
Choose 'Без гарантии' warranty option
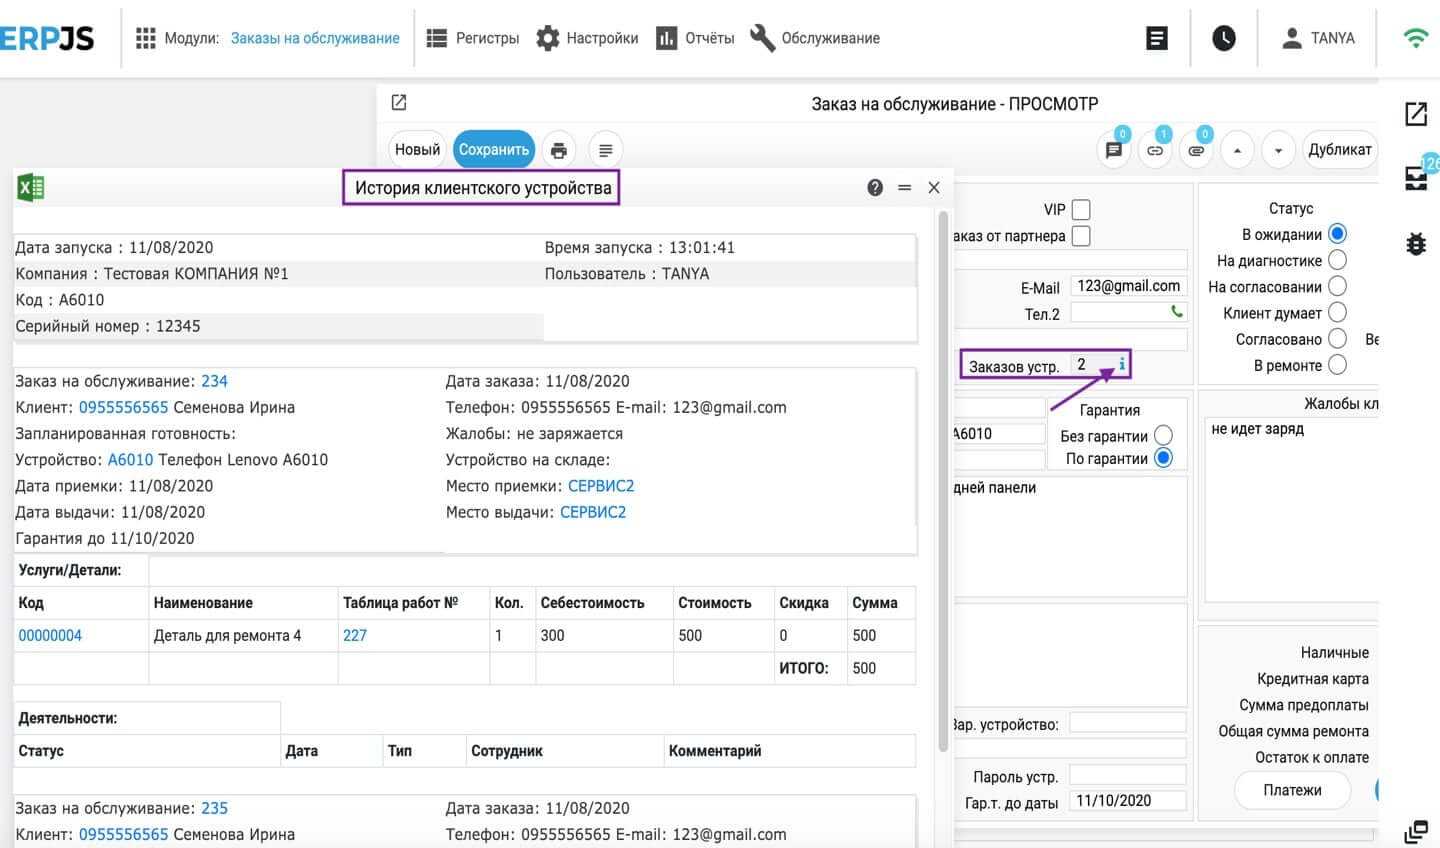pyautogui.click(x=1163, y=435)
